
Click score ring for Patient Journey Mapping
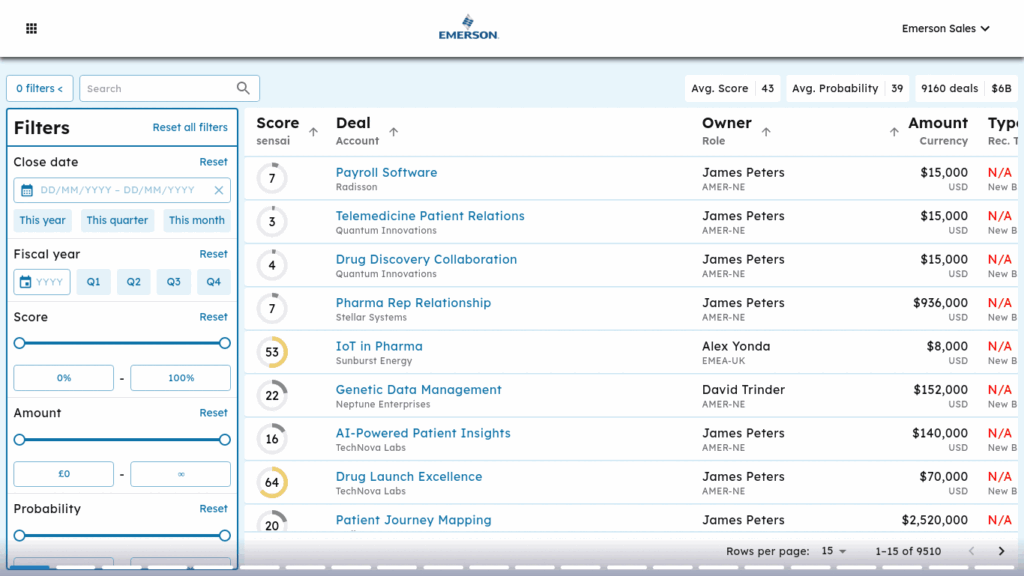coord(272,522)
